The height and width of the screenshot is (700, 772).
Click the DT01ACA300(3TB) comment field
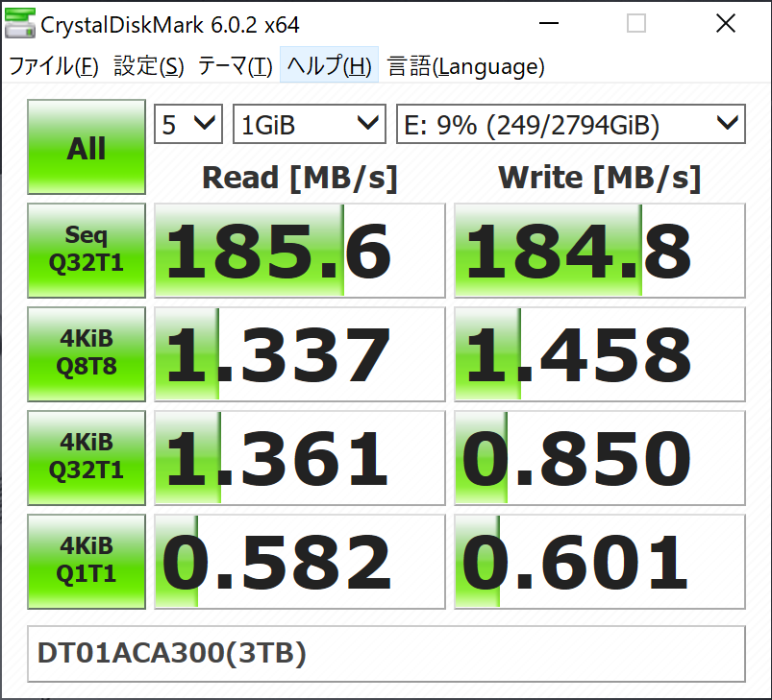386,654
